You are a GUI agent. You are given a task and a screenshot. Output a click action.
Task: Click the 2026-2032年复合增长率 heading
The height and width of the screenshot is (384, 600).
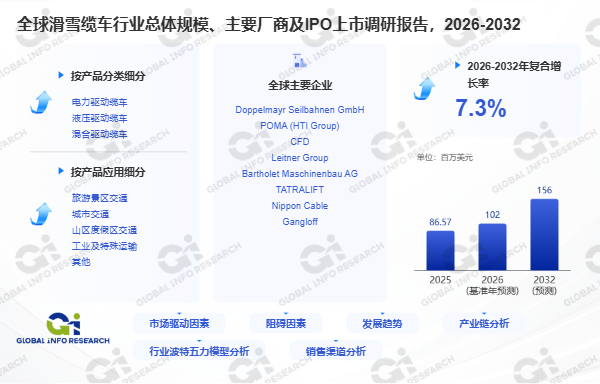[x=514, y=74]
